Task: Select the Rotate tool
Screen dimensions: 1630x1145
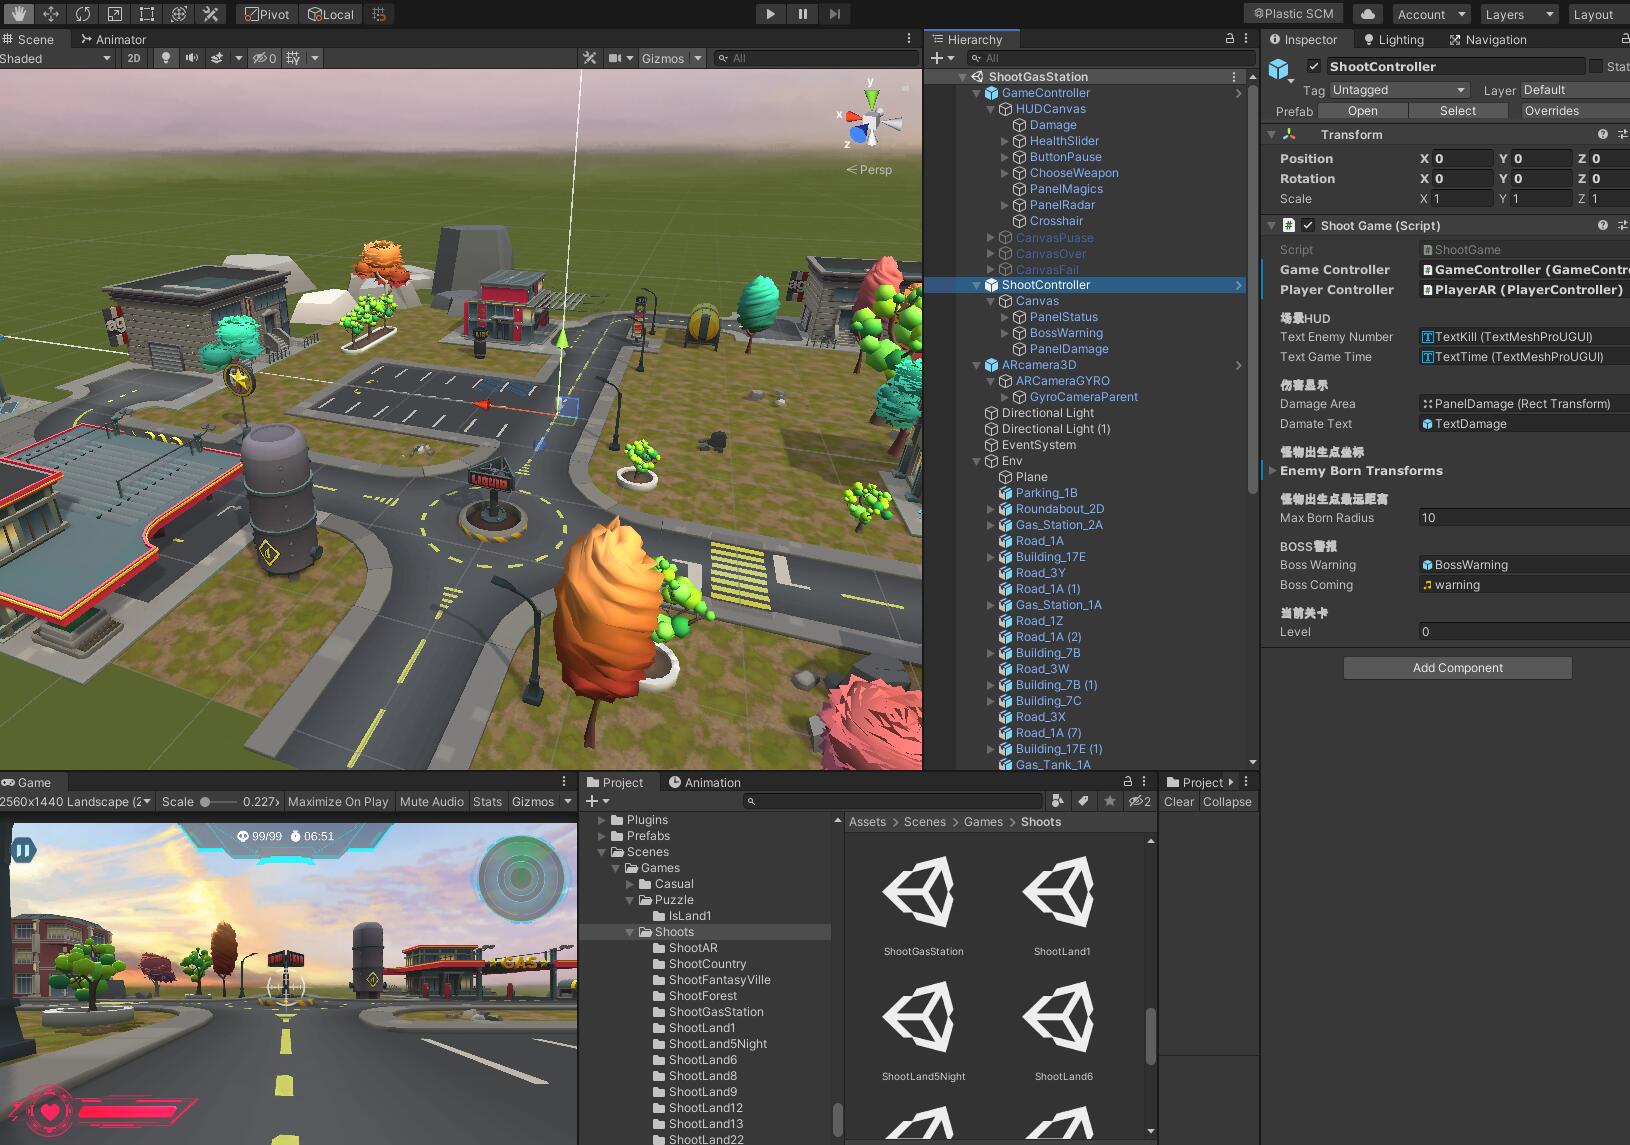Action: point(82,14)
